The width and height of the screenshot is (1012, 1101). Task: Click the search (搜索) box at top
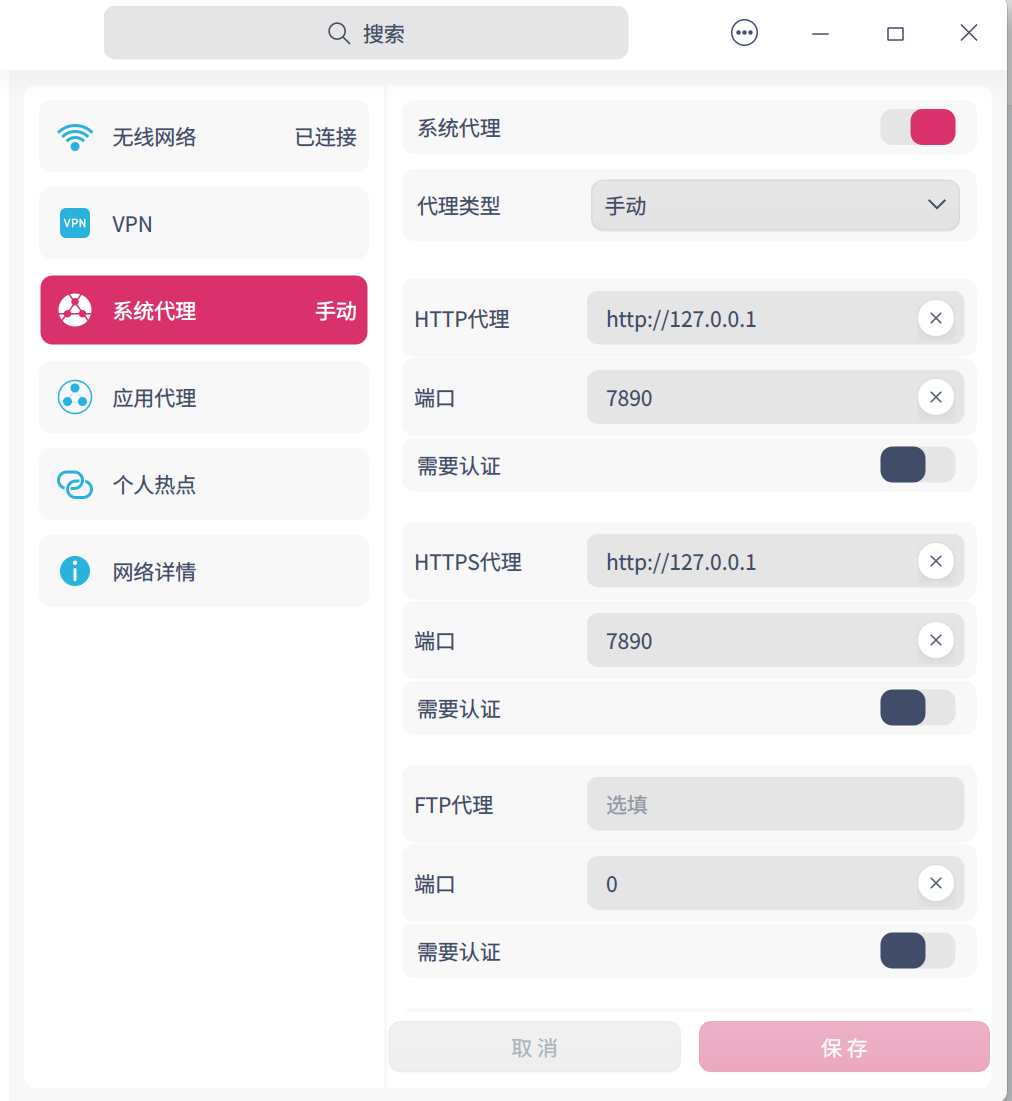pyautogui.click(x=366, y=33)
